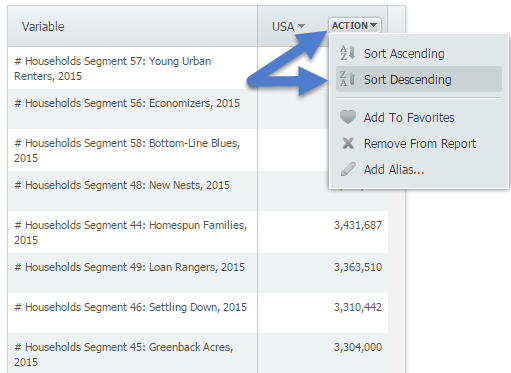
Task: Click the heart Favorites icon
Action: tap(348, 117)
